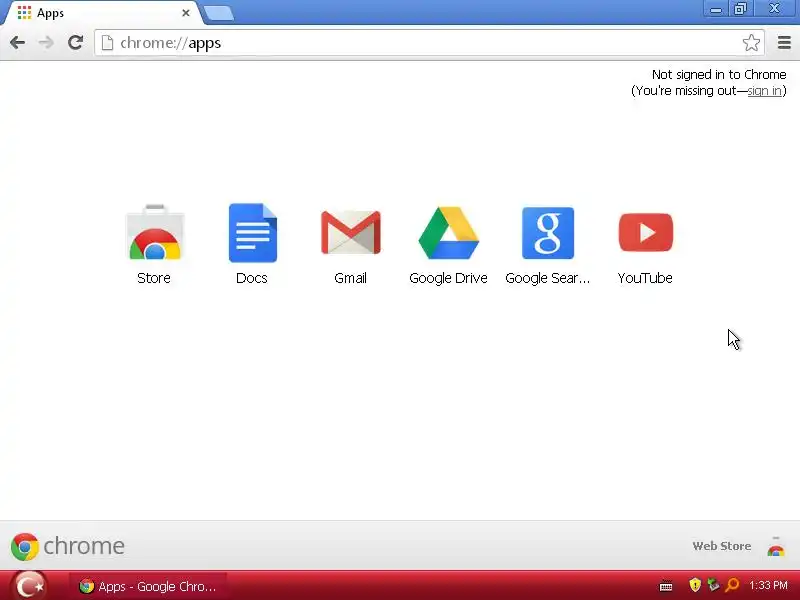Click the sign in link
This screenshot has height=600, width=800.
(x=764, y=91)
